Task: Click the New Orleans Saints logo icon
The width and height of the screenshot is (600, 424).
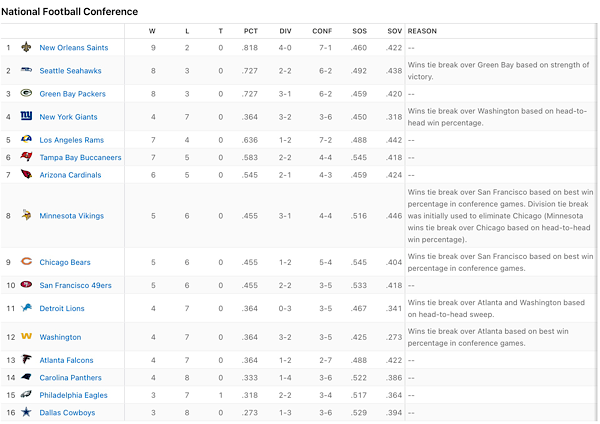Action: pos(27,47)
